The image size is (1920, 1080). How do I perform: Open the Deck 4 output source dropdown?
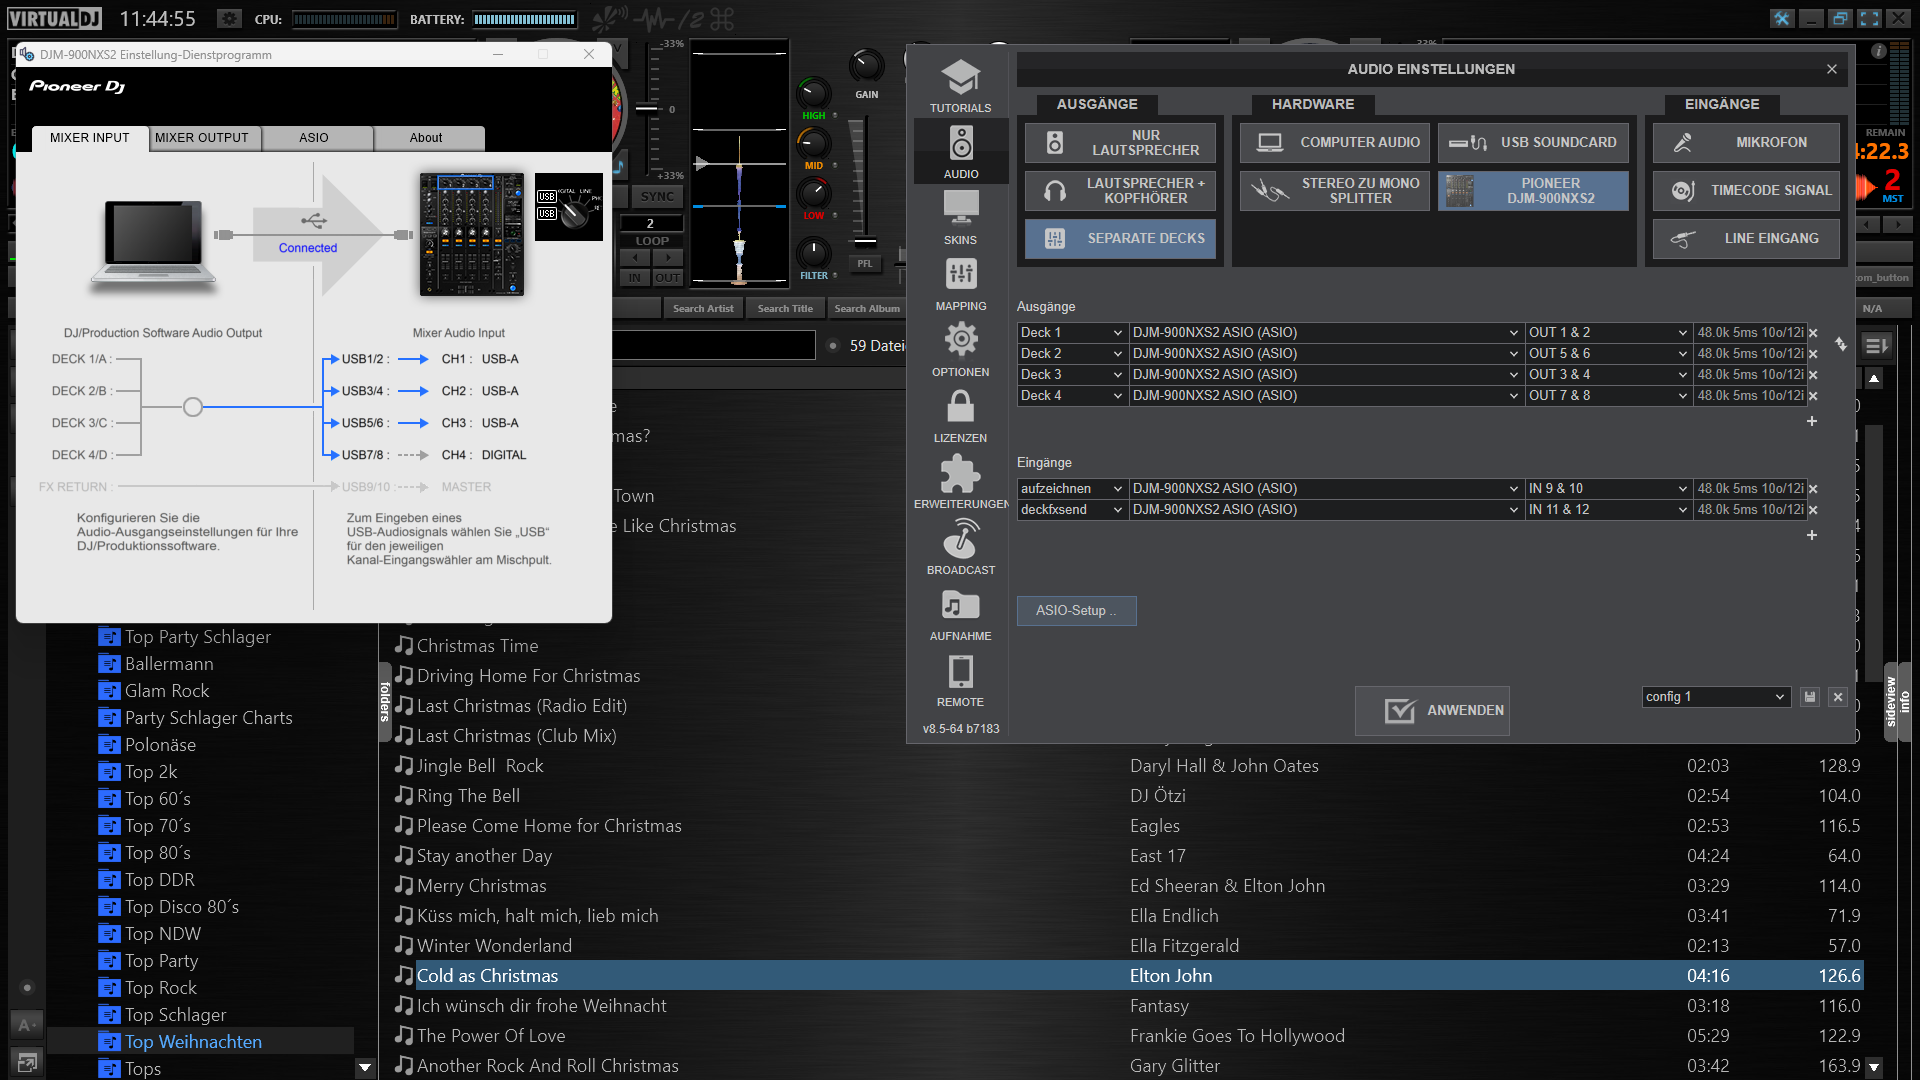[x=1072, y=396]
